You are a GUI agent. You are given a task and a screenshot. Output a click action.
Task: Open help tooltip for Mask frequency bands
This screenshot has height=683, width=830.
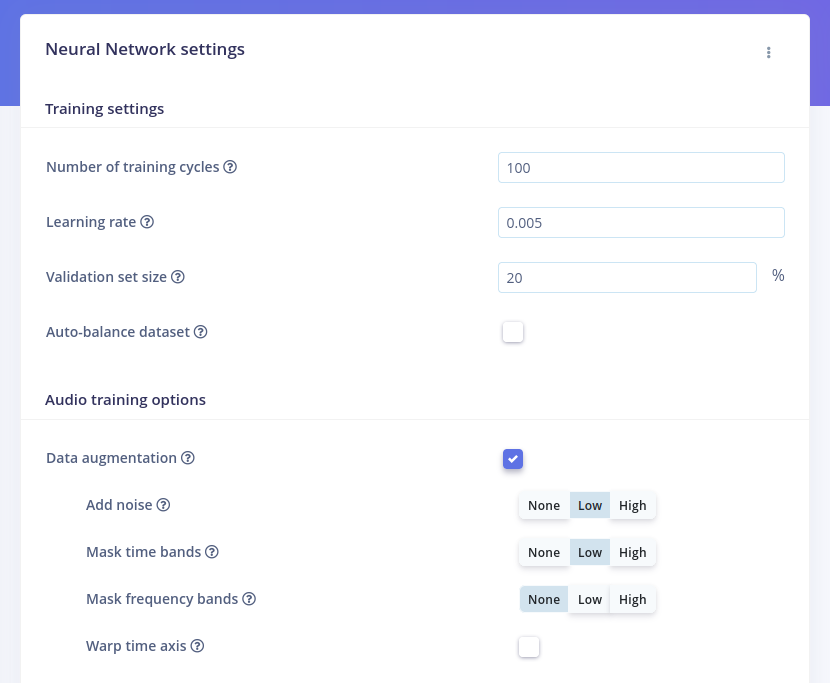click(x=249, y=599)
